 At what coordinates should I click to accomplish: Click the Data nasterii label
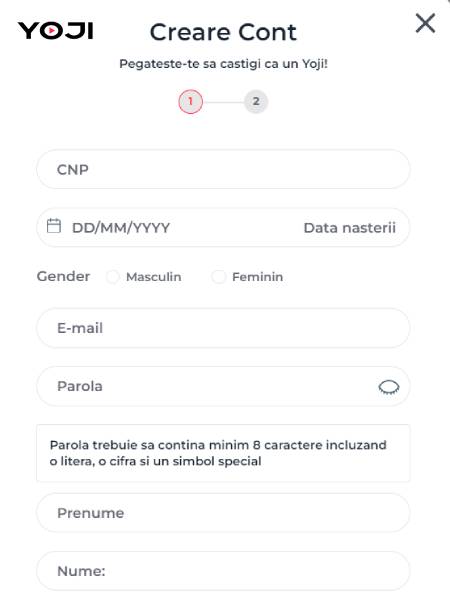(x=349, y=228)
